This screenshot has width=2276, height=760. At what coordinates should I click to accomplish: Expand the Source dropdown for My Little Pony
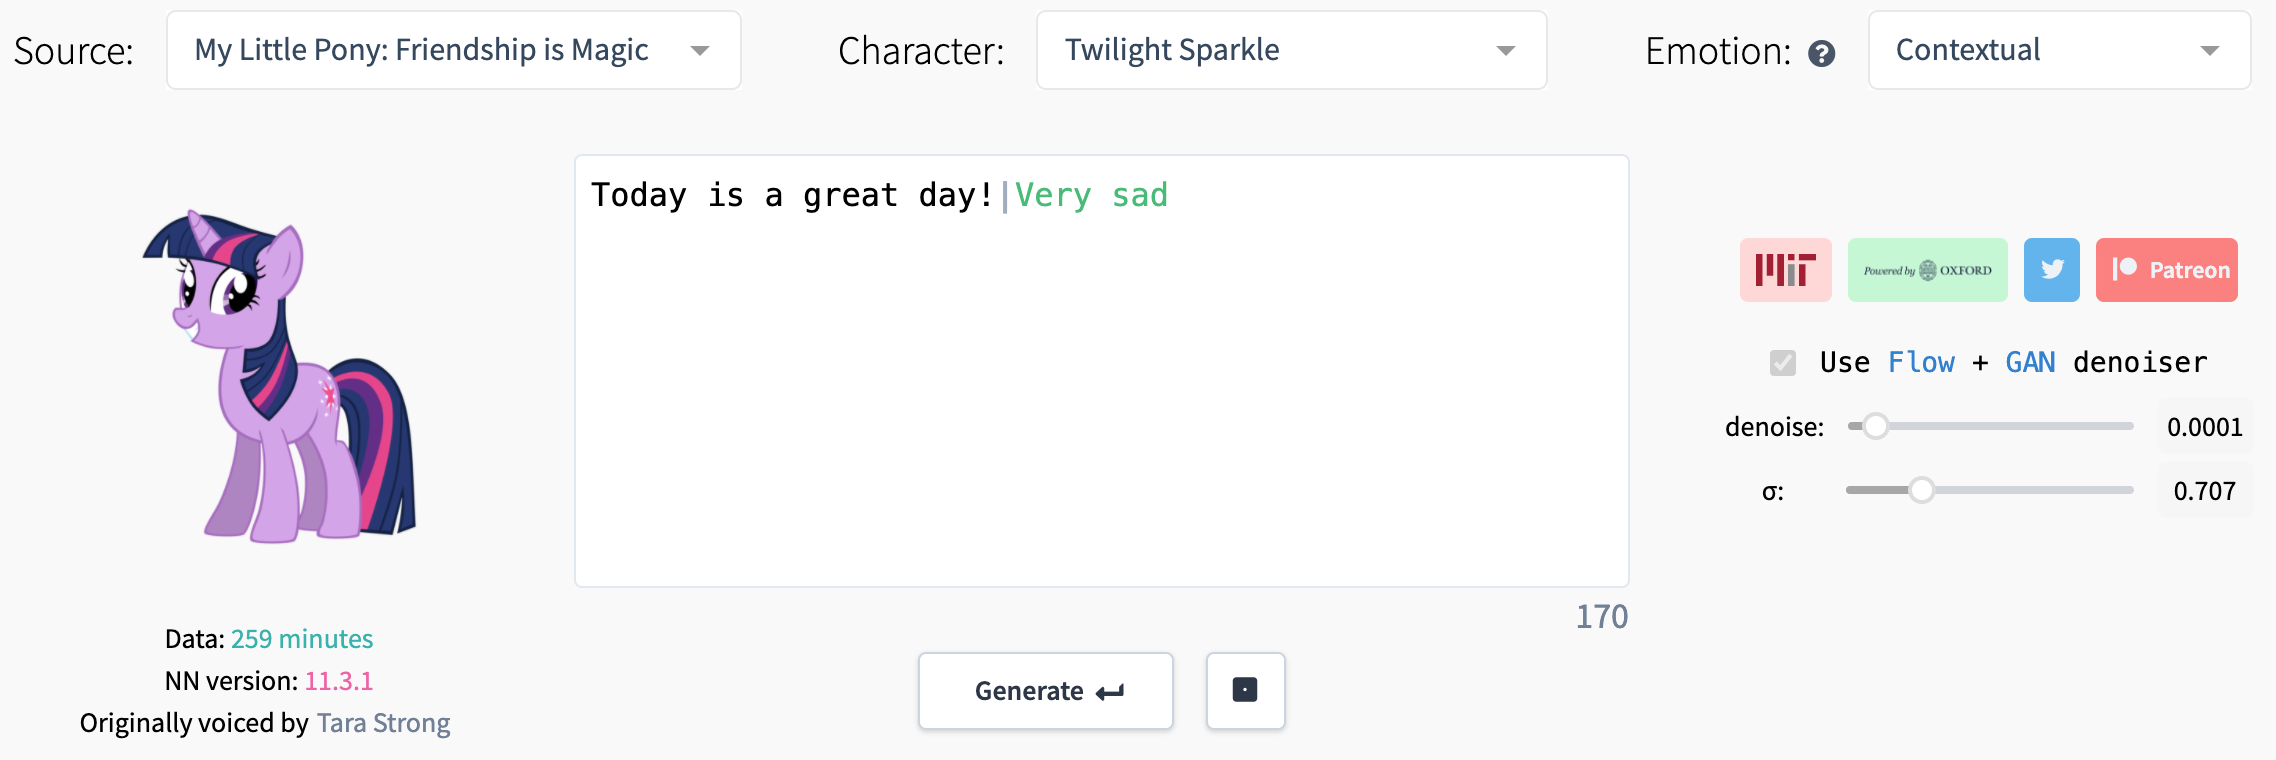point(454,50)
